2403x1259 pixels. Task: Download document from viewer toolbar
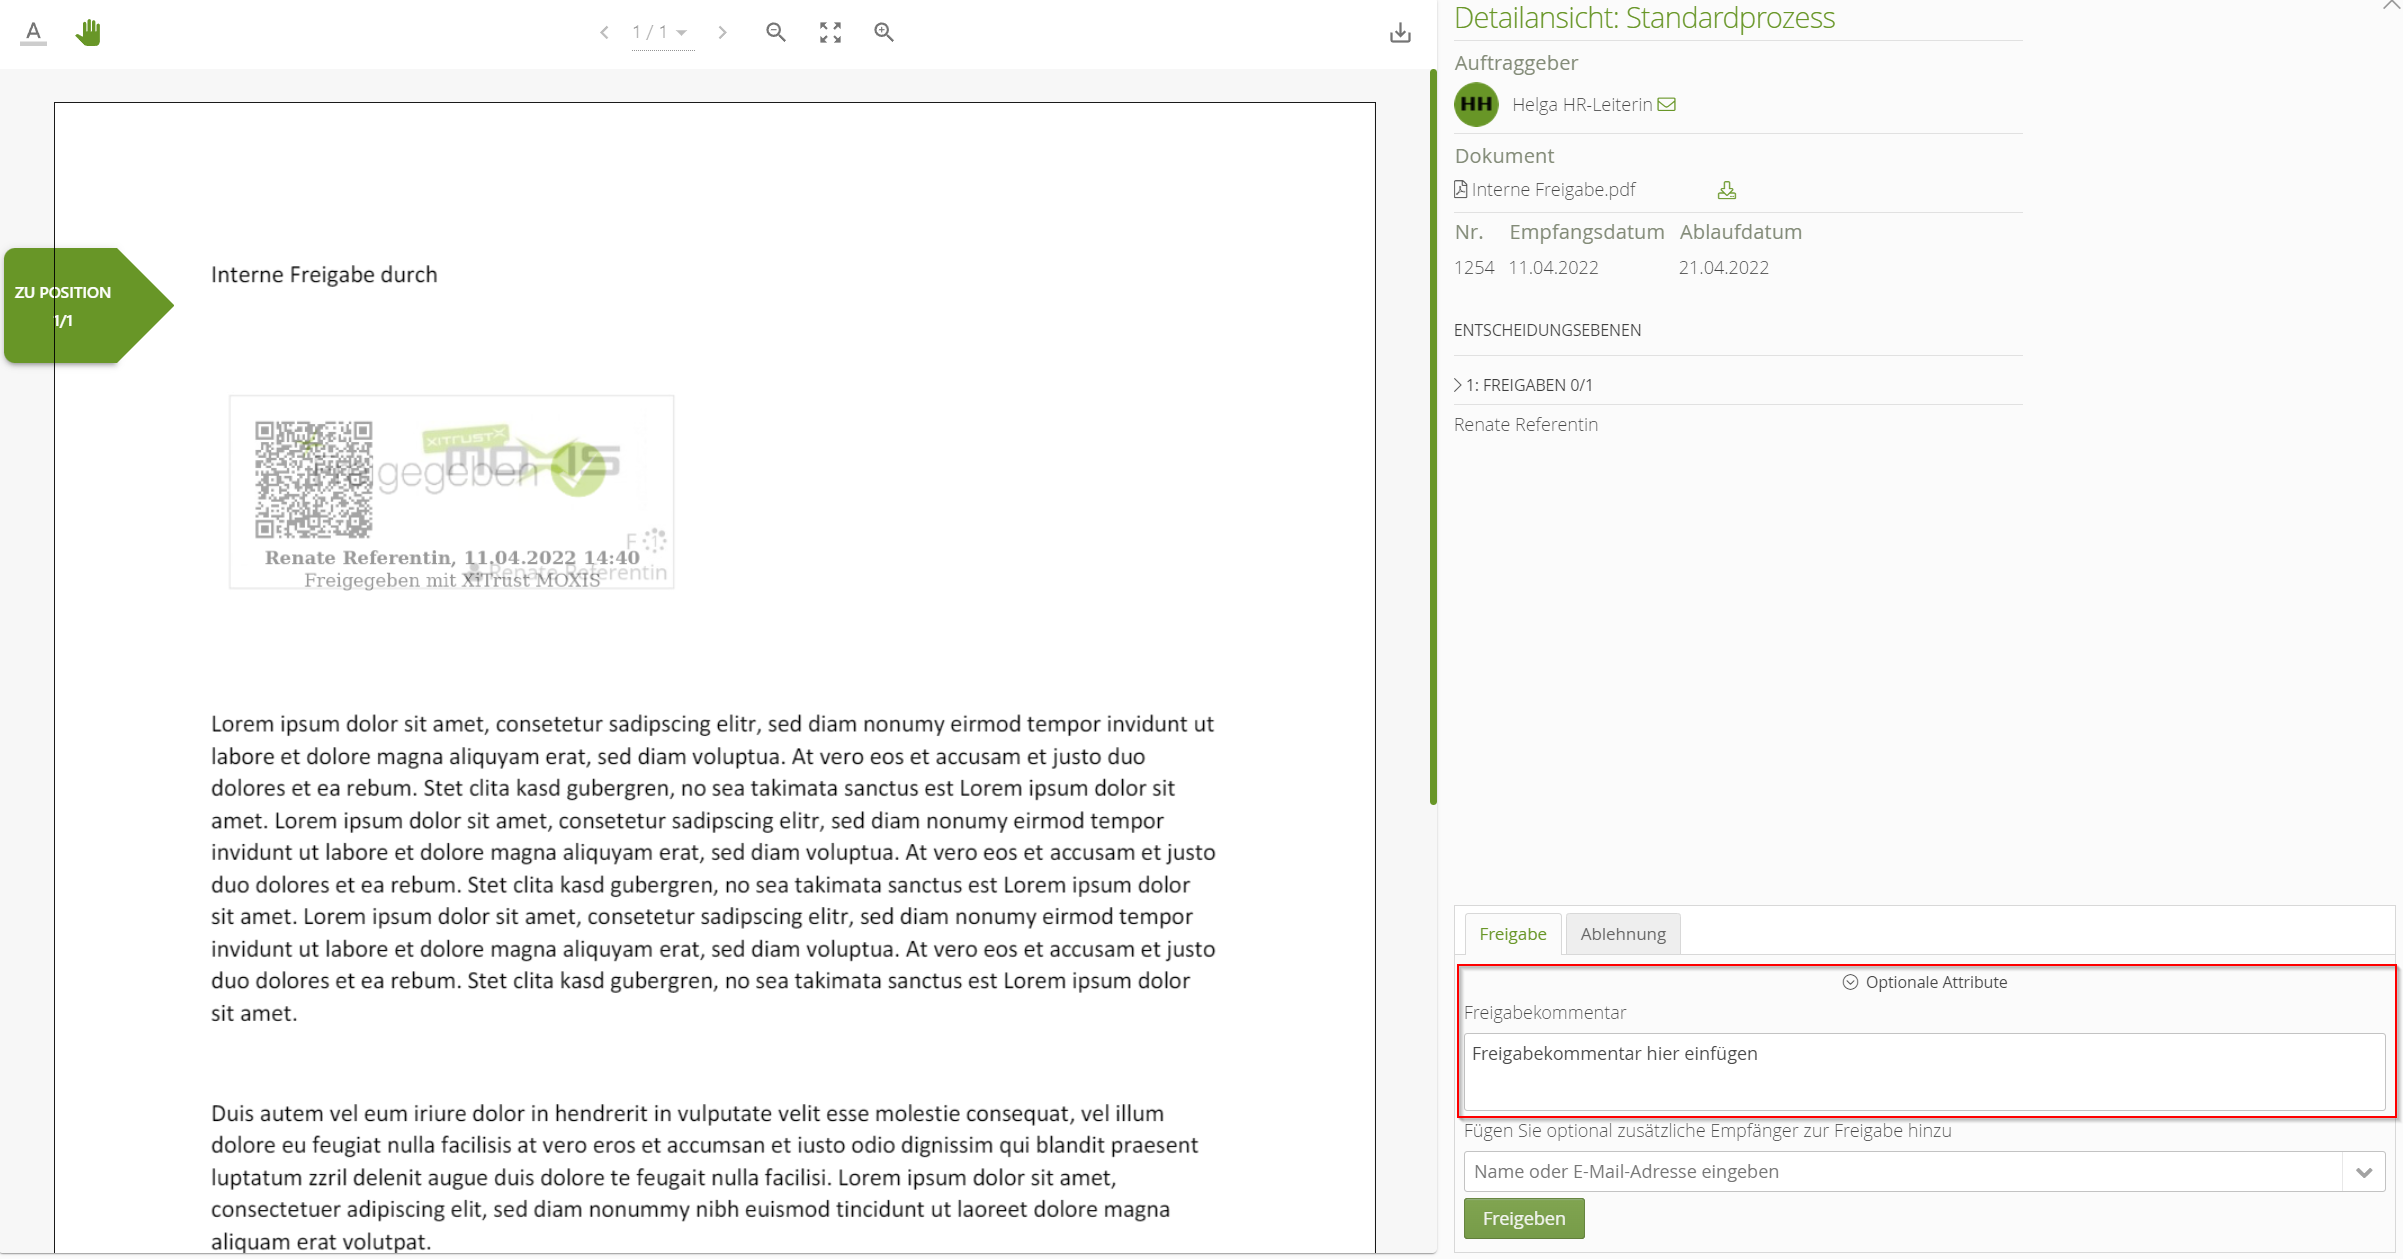pos(1400,33)
